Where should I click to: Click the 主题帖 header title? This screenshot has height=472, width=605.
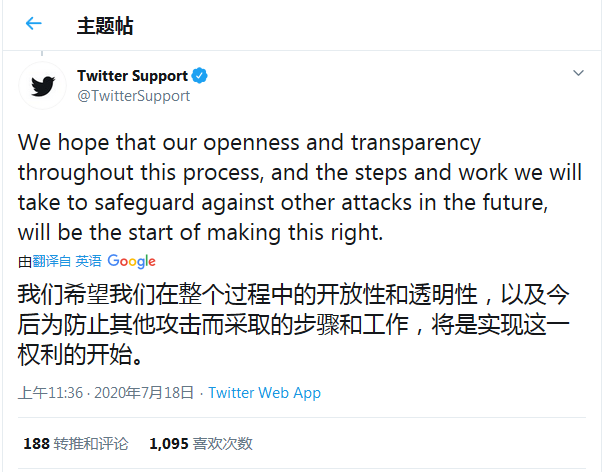[104, 25]
